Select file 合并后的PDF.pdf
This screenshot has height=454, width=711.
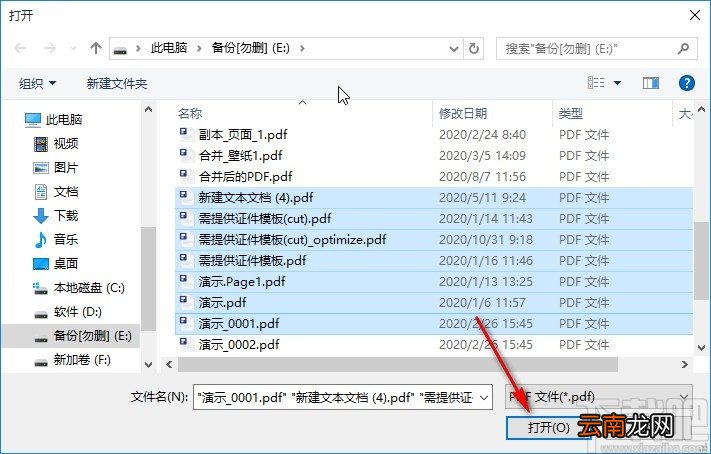pyautogui.click(x=245, y=176)
